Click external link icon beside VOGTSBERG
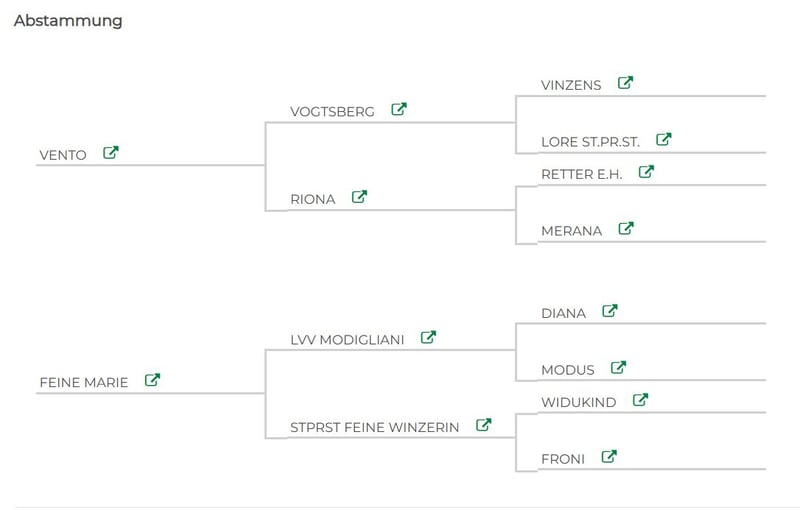 pyautogui.click(x=399, y=110)
